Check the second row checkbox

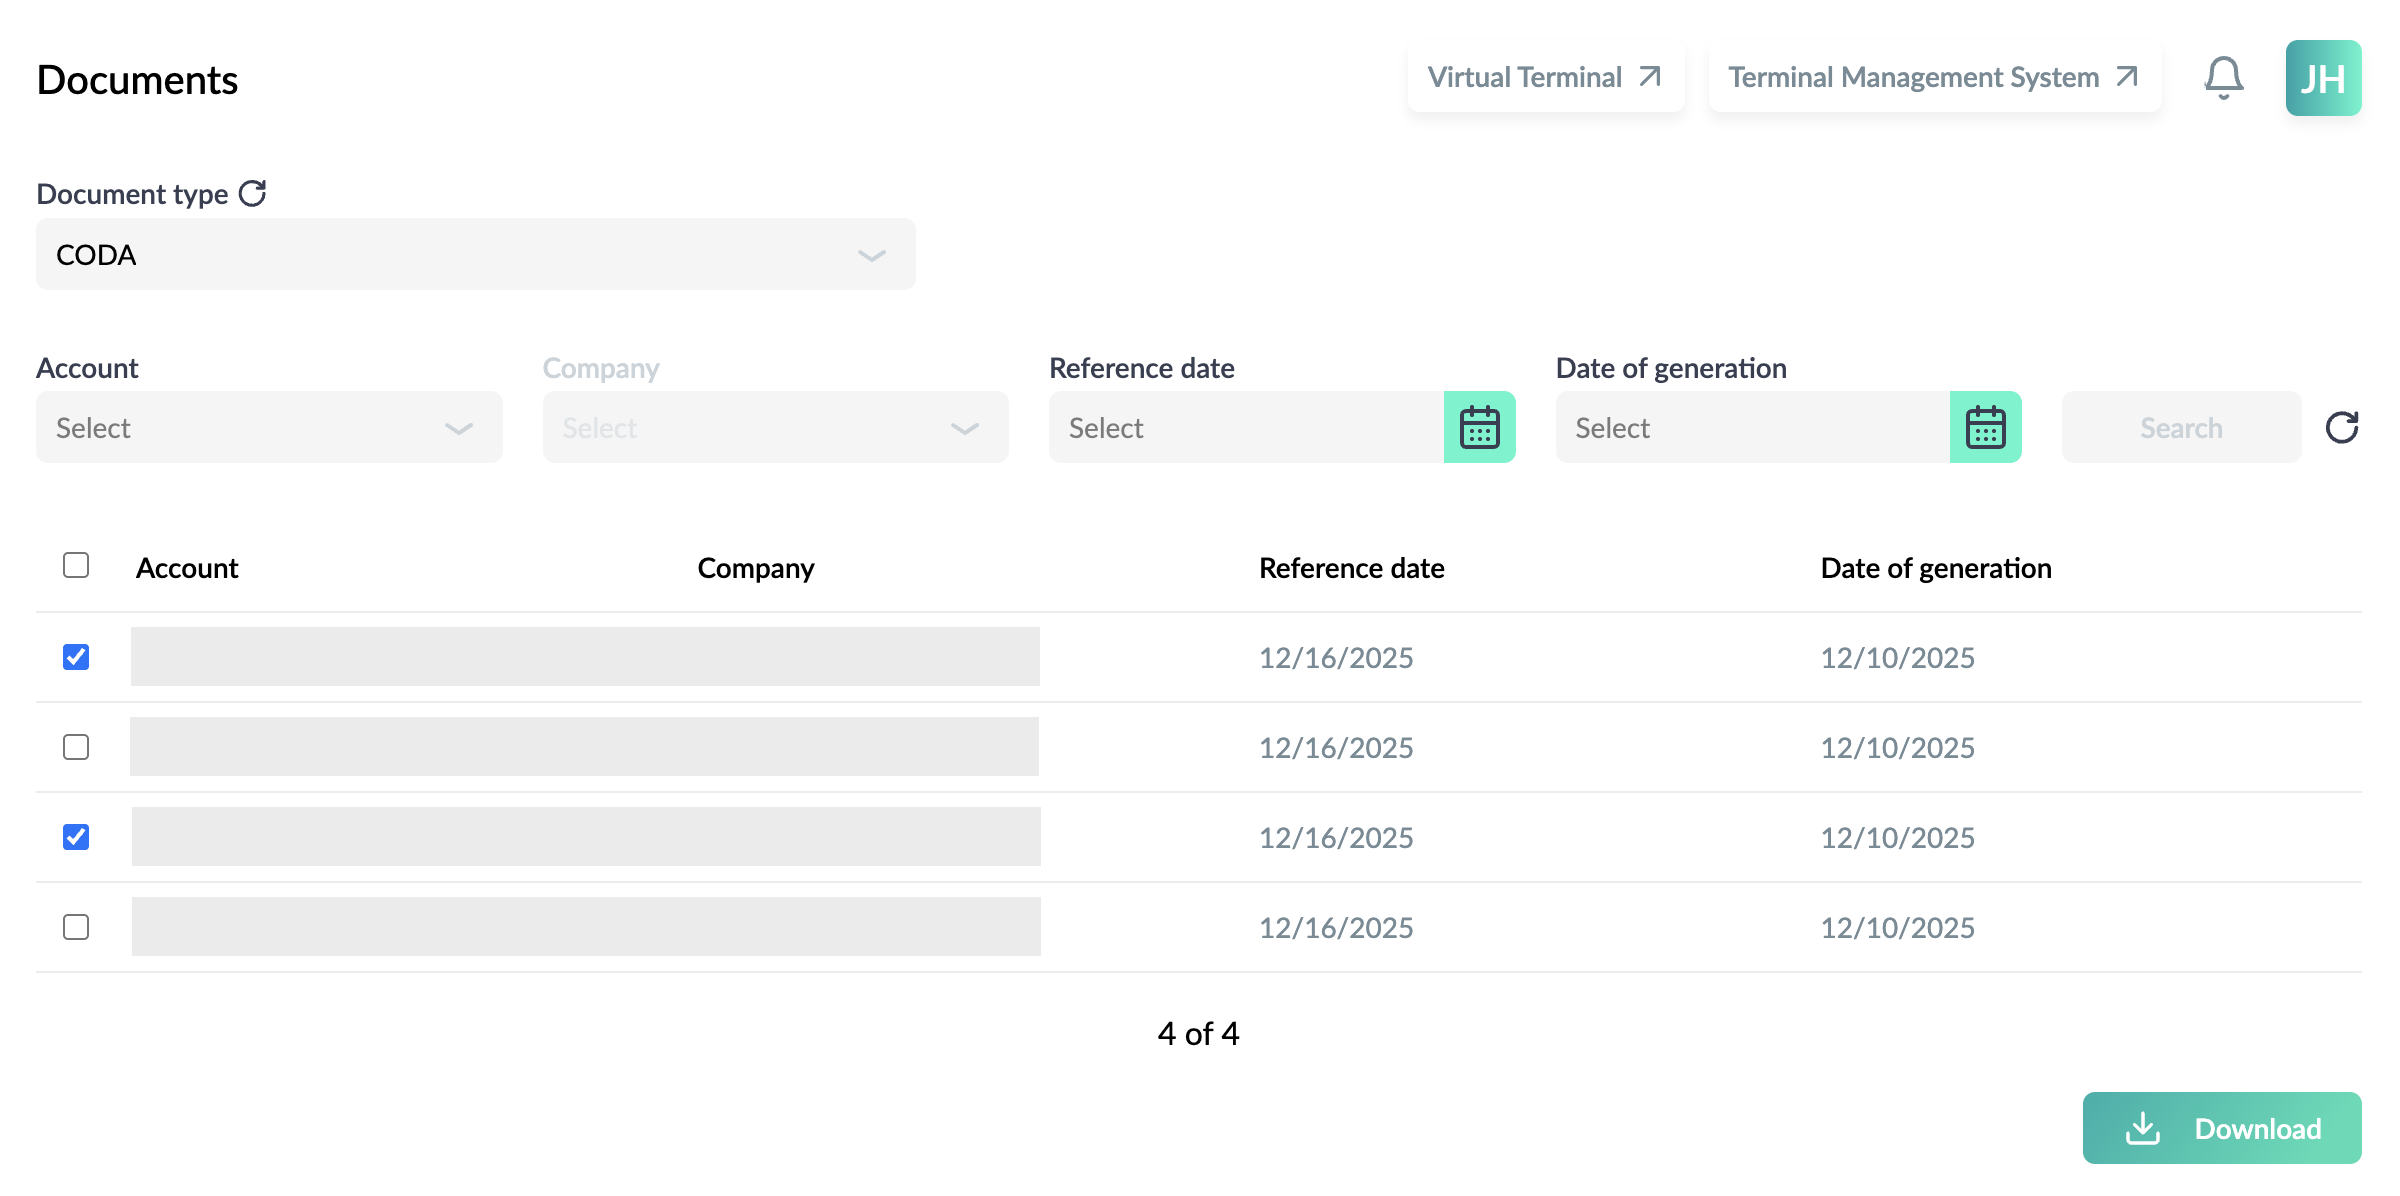(76, 747)
